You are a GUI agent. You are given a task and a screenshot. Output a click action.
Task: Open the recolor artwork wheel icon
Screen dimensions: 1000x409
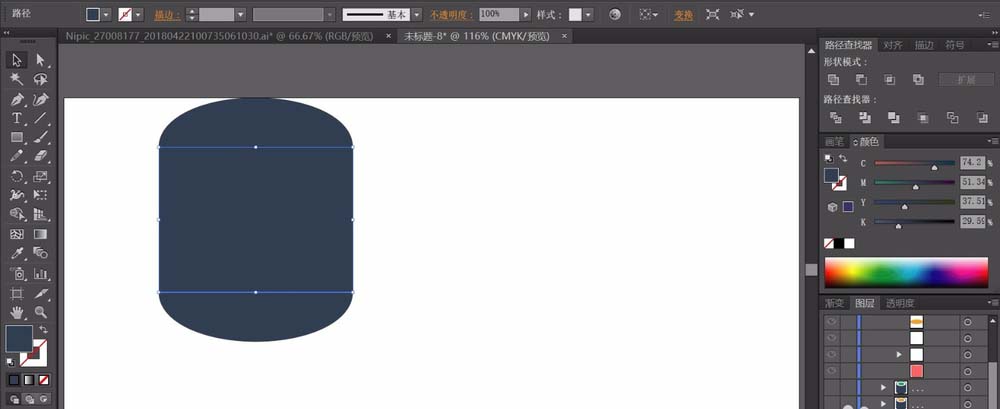coord(615,14)
